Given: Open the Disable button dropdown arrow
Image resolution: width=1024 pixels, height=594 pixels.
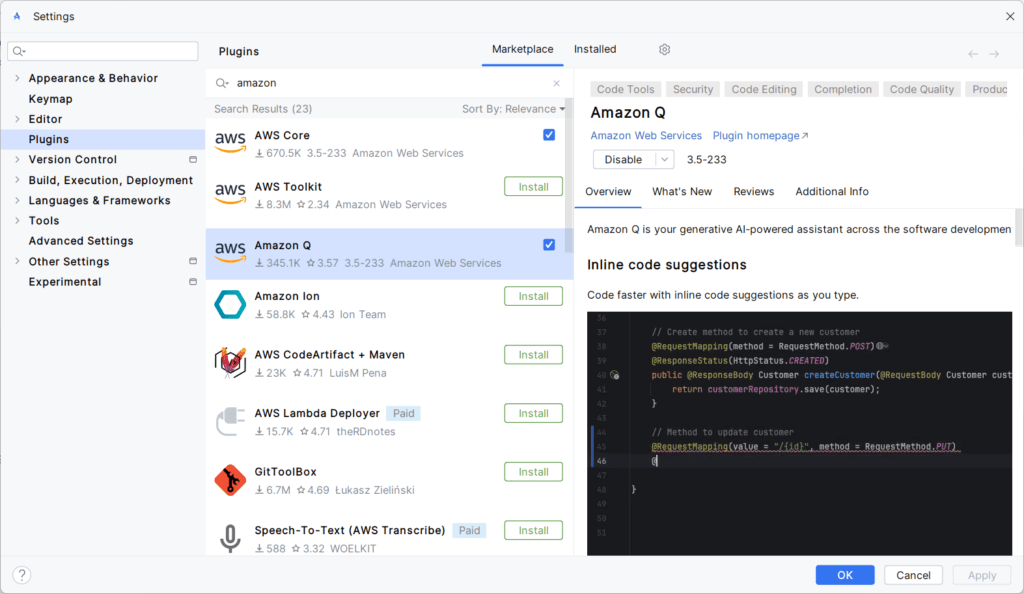Looking at the screenshot, I should pos(664,160).
